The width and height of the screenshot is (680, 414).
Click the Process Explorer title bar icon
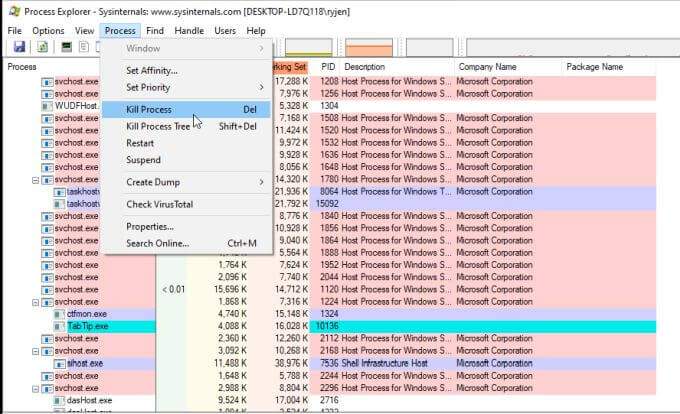coord(14,11)
